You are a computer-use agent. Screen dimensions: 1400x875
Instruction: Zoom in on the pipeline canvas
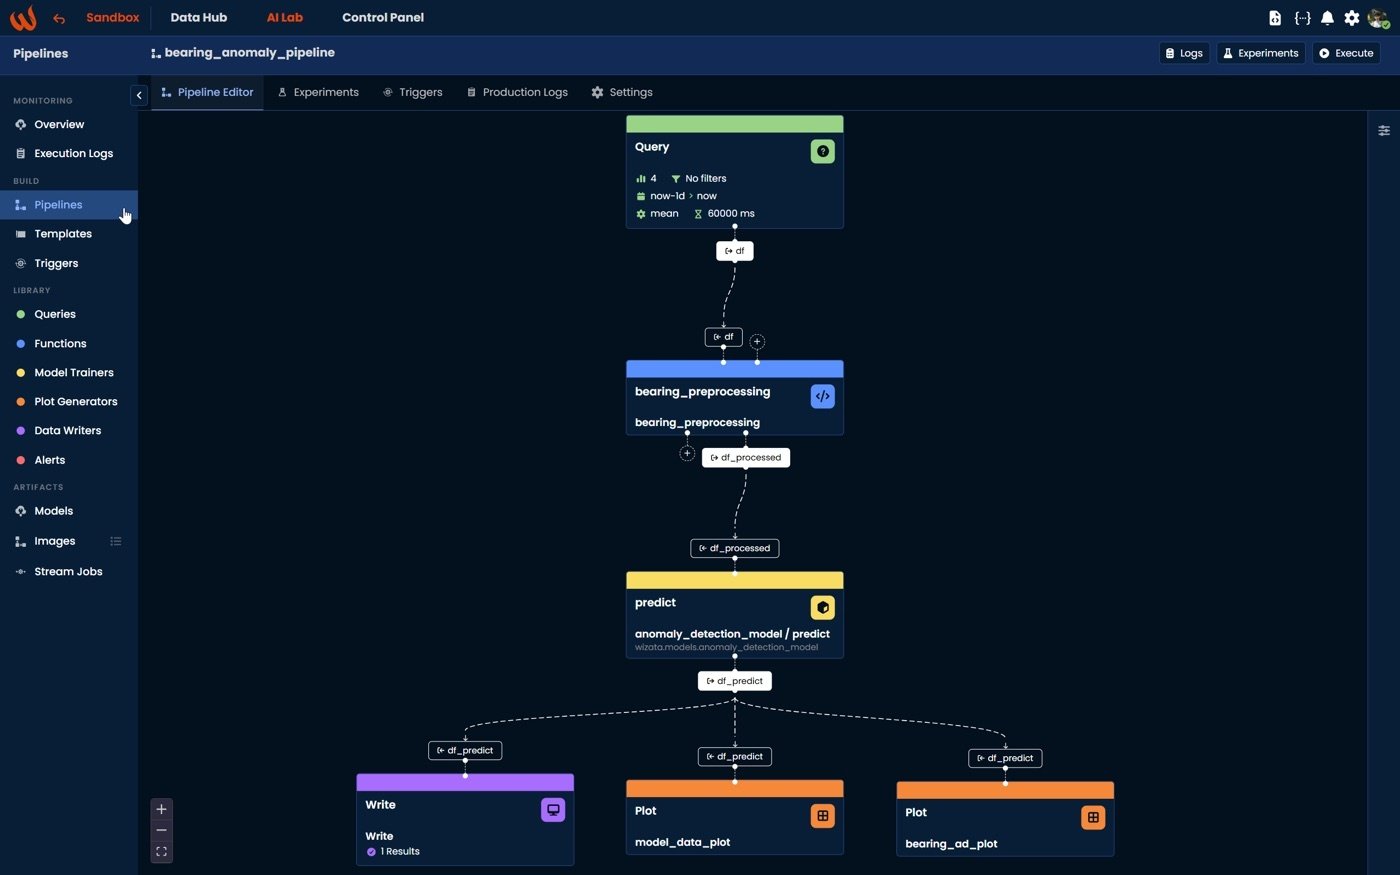pos(161,809)
